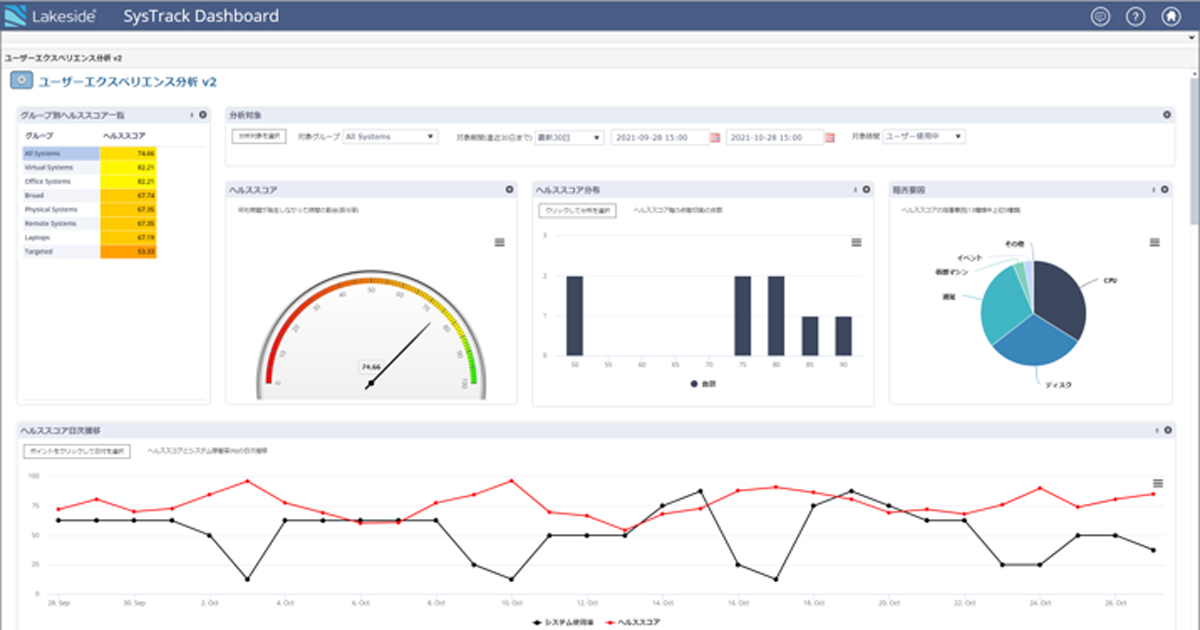
Task: Go to home via the house icon
Action: coord(1169,16)
